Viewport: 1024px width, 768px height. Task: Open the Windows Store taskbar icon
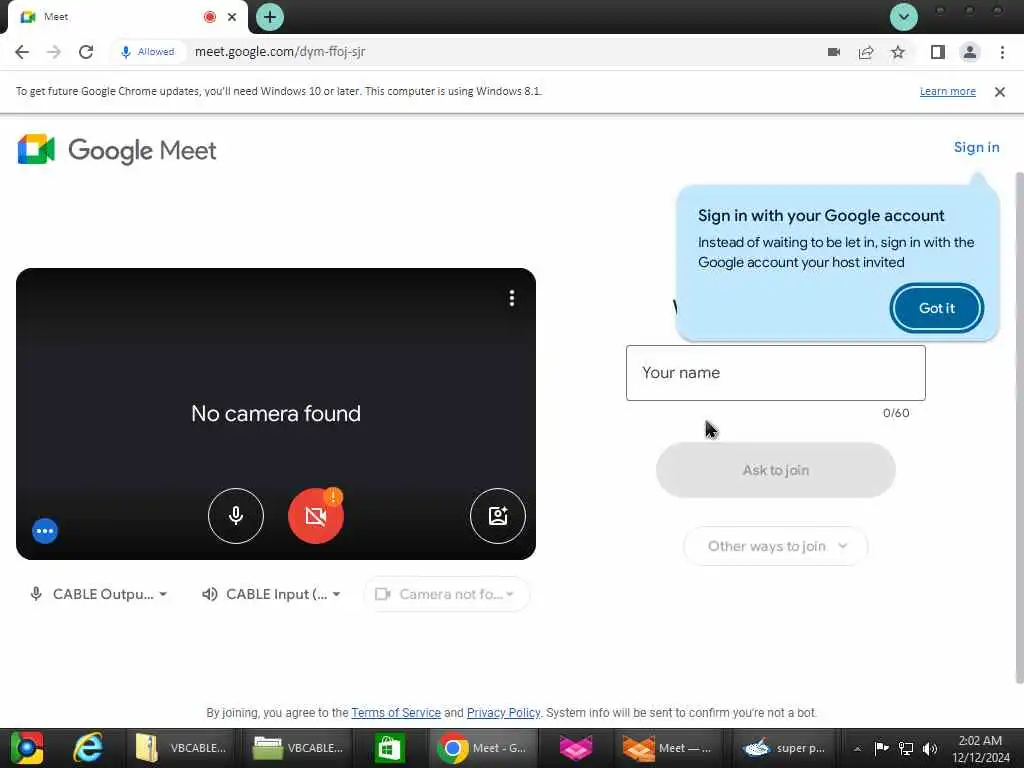click(x=390, y=748)
